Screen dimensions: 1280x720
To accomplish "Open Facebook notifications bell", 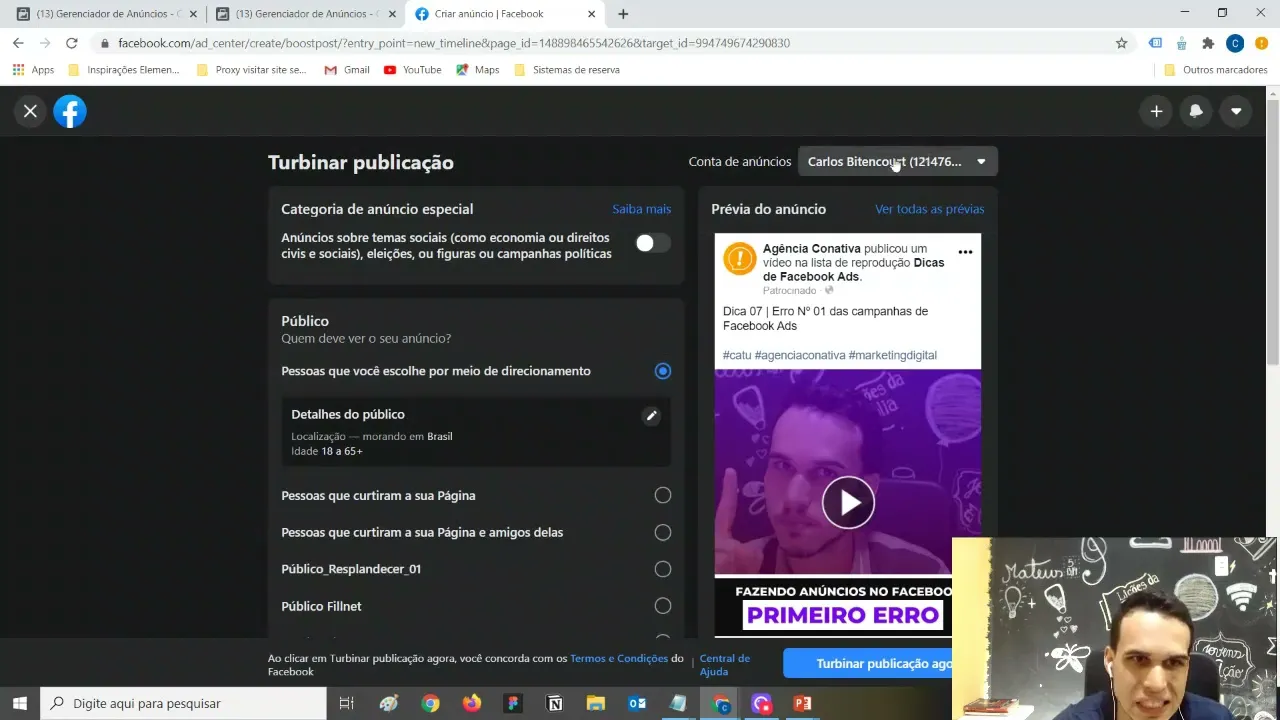I will tap(1196, 111).
